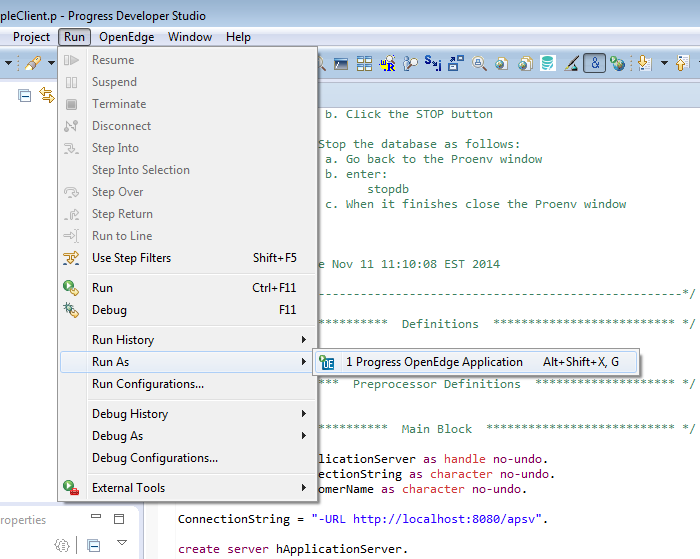
Task: Click the linked-windows toolbar icon
Action: point(456,64)
